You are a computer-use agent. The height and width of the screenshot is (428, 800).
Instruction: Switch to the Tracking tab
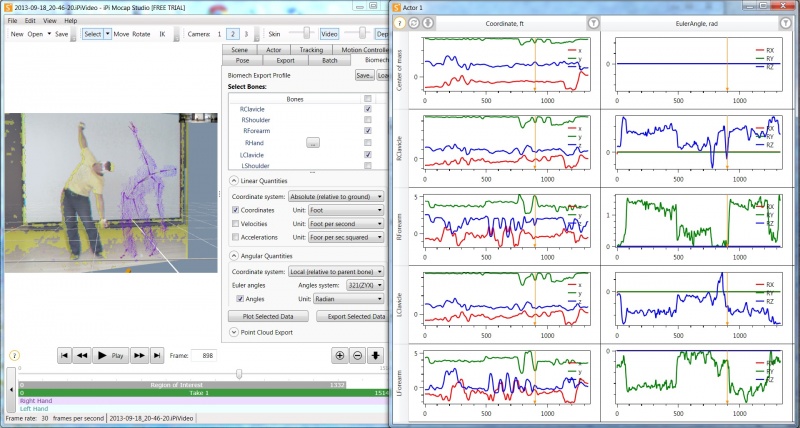coord(311,49)
